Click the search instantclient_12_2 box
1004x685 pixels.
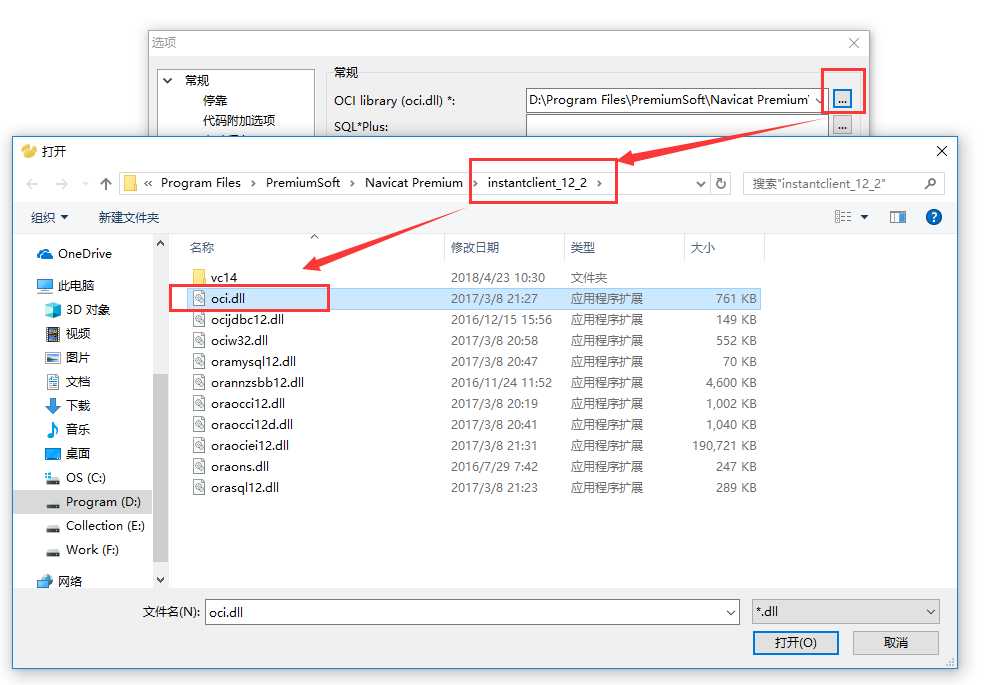843,184
